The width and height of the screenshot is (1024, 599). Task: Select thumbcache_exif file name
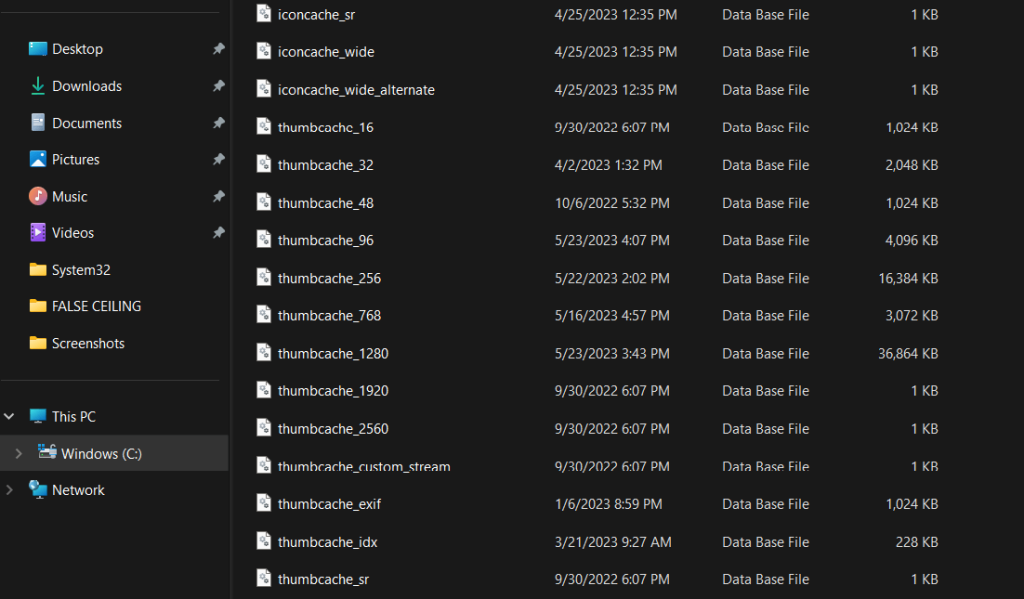[329, 504]
